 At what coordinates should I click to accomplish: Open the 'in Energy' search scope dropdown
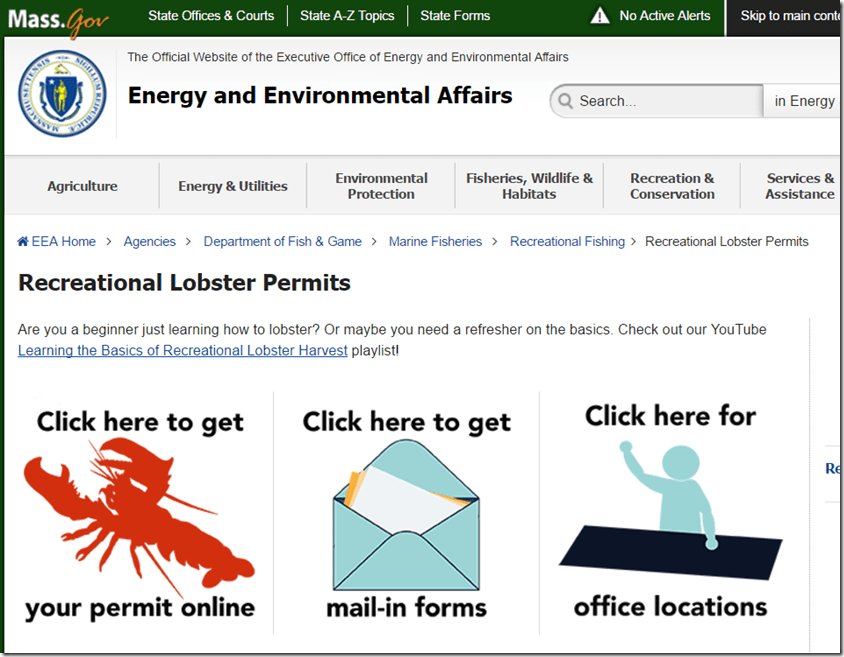tap(804, 101)
